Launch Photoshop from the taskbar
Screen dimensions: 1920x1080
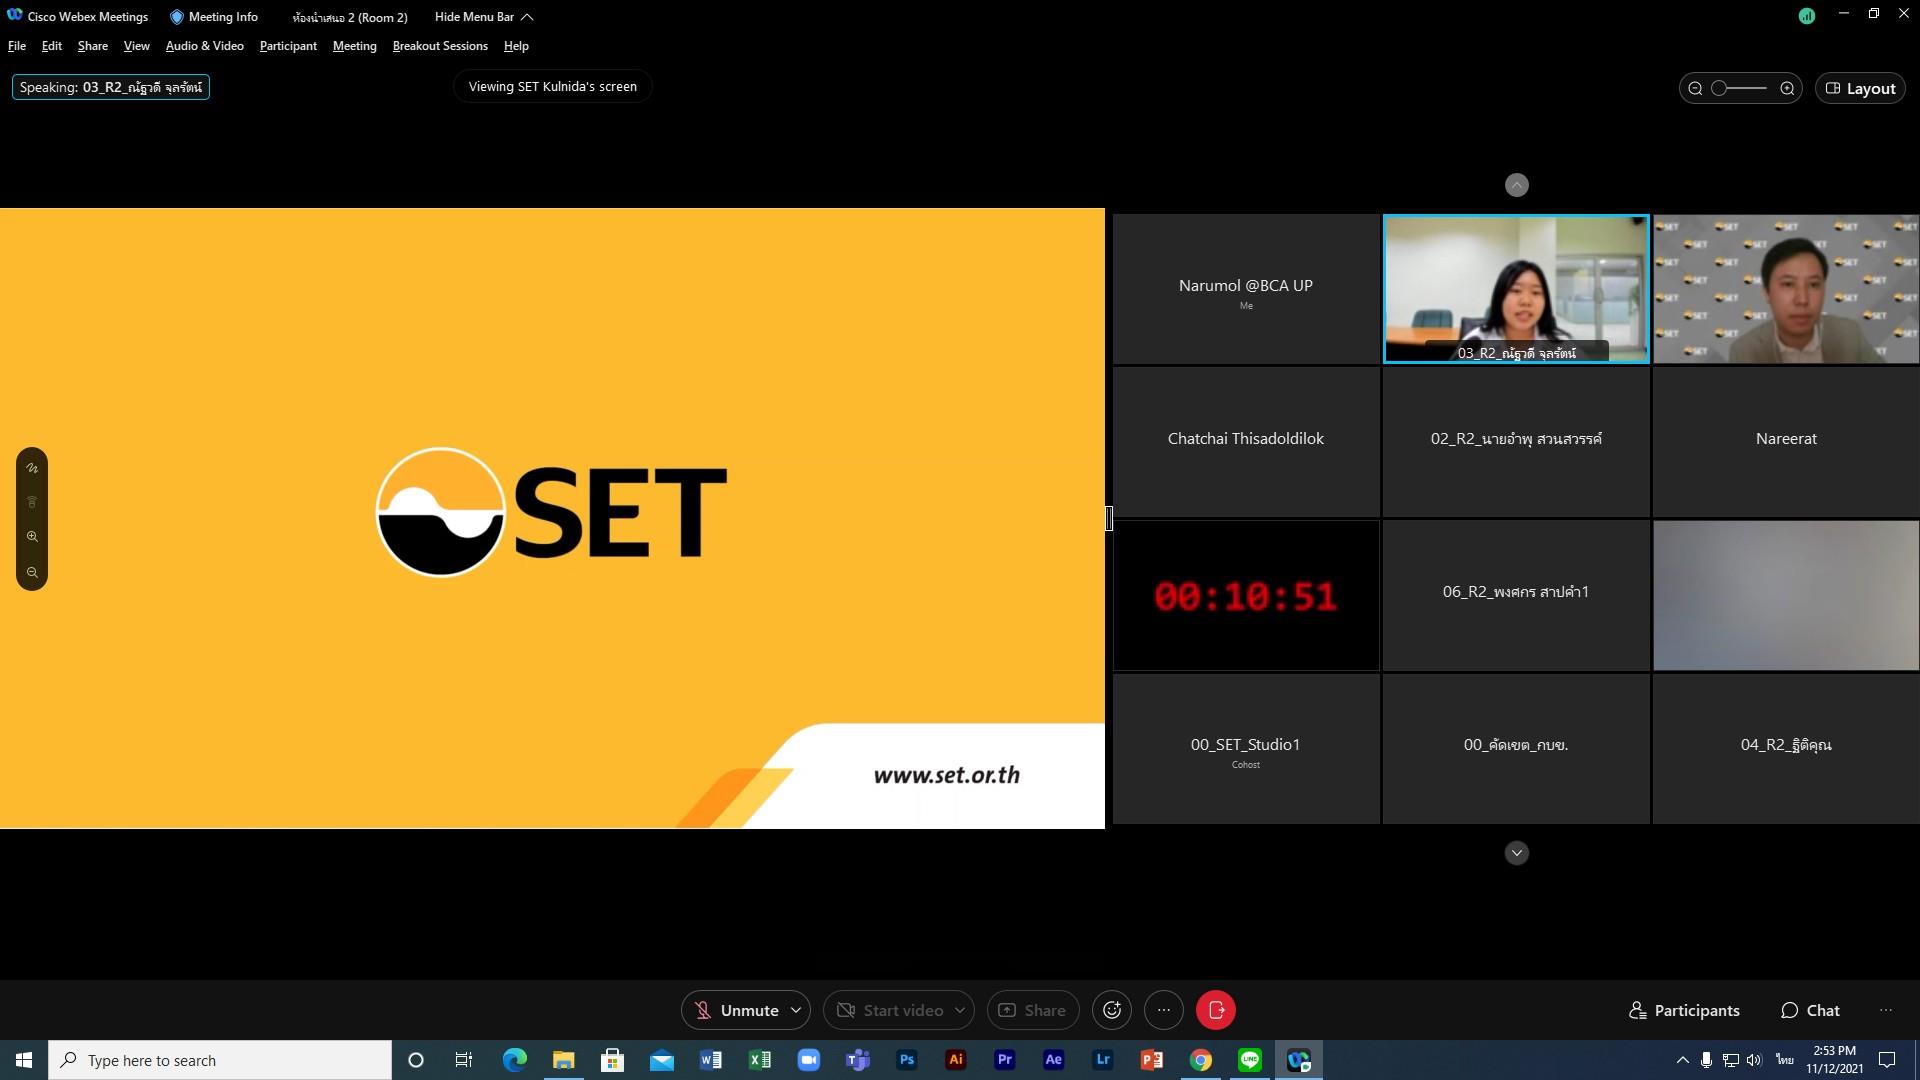[906, 1060]
